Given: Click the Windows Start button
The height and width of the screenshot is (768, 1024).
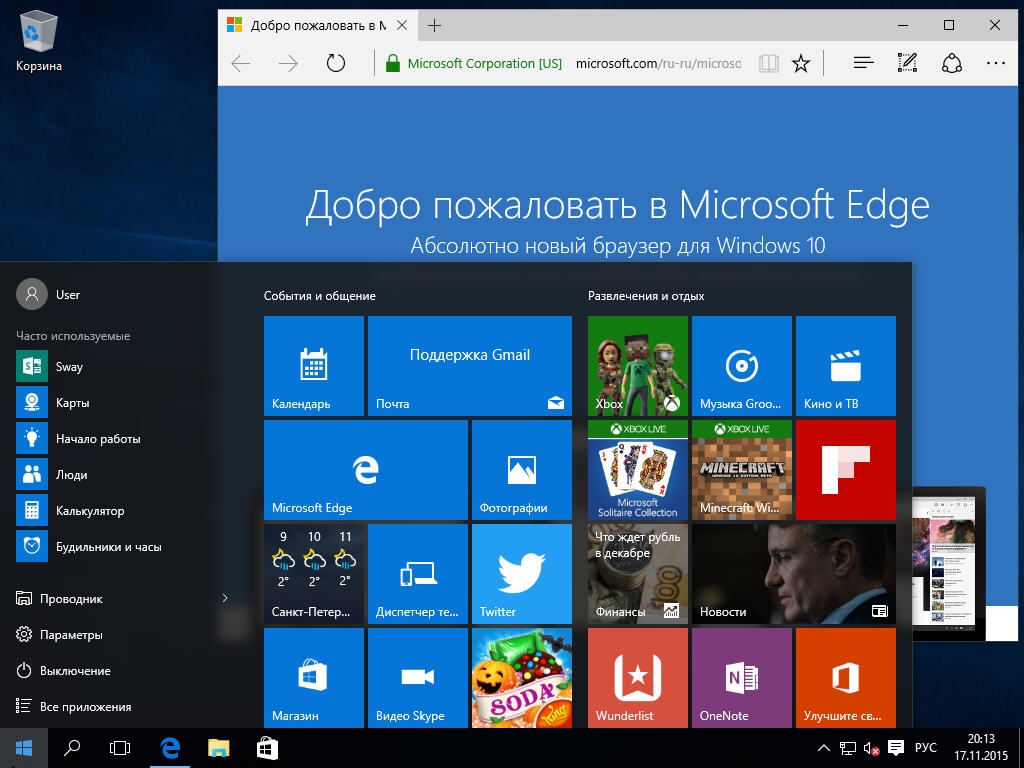Looking at the screenshot, I should (24, 748).
